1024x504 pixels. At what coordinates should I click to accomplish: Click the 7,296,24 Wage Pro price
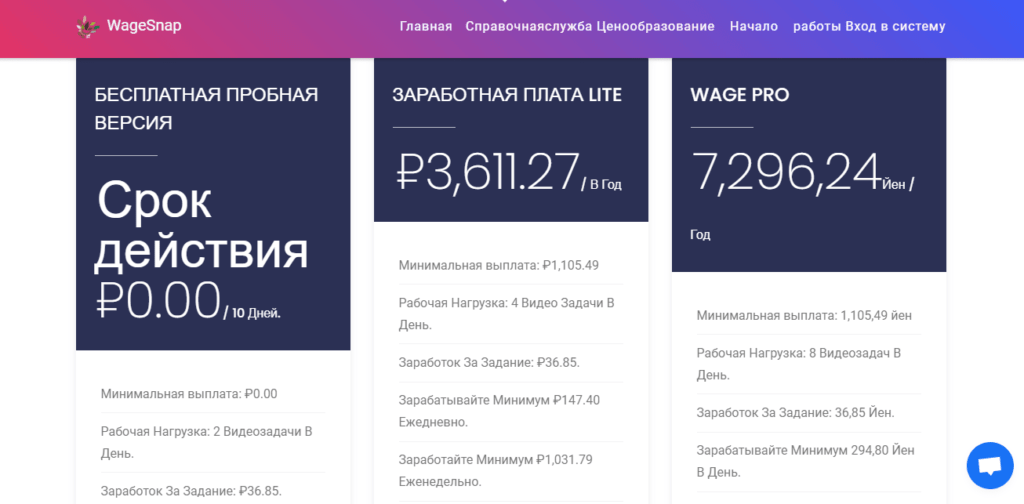tap(786, 172)
